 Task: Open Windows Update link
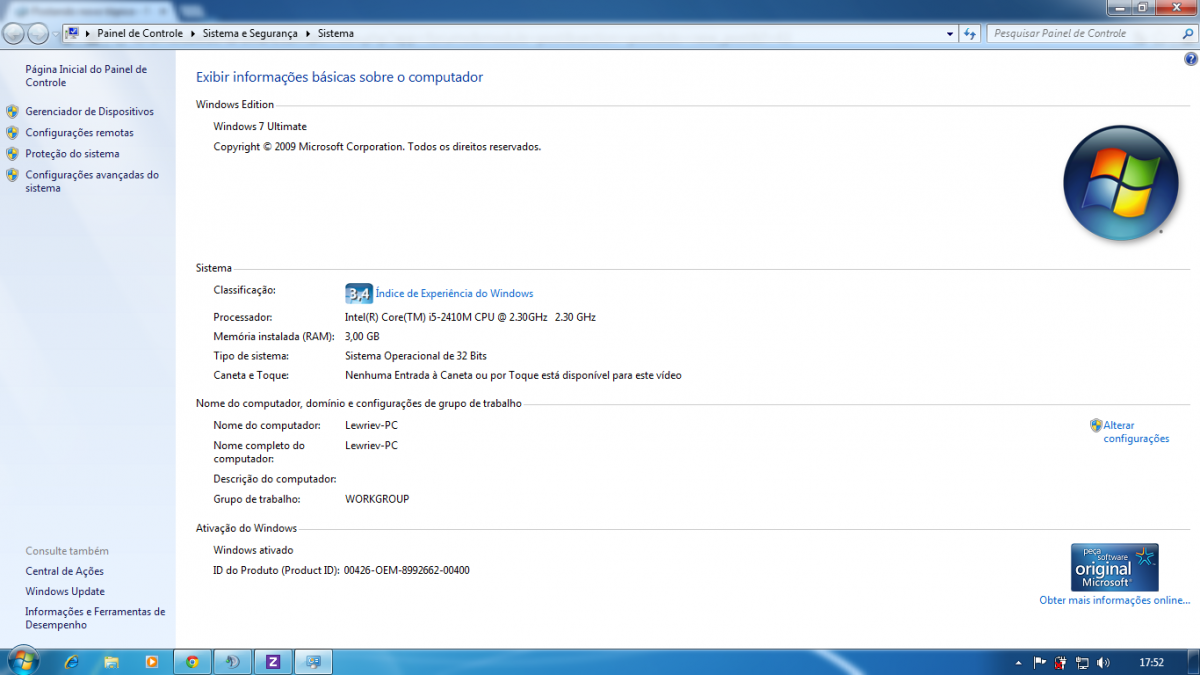(x=65, y=591)
